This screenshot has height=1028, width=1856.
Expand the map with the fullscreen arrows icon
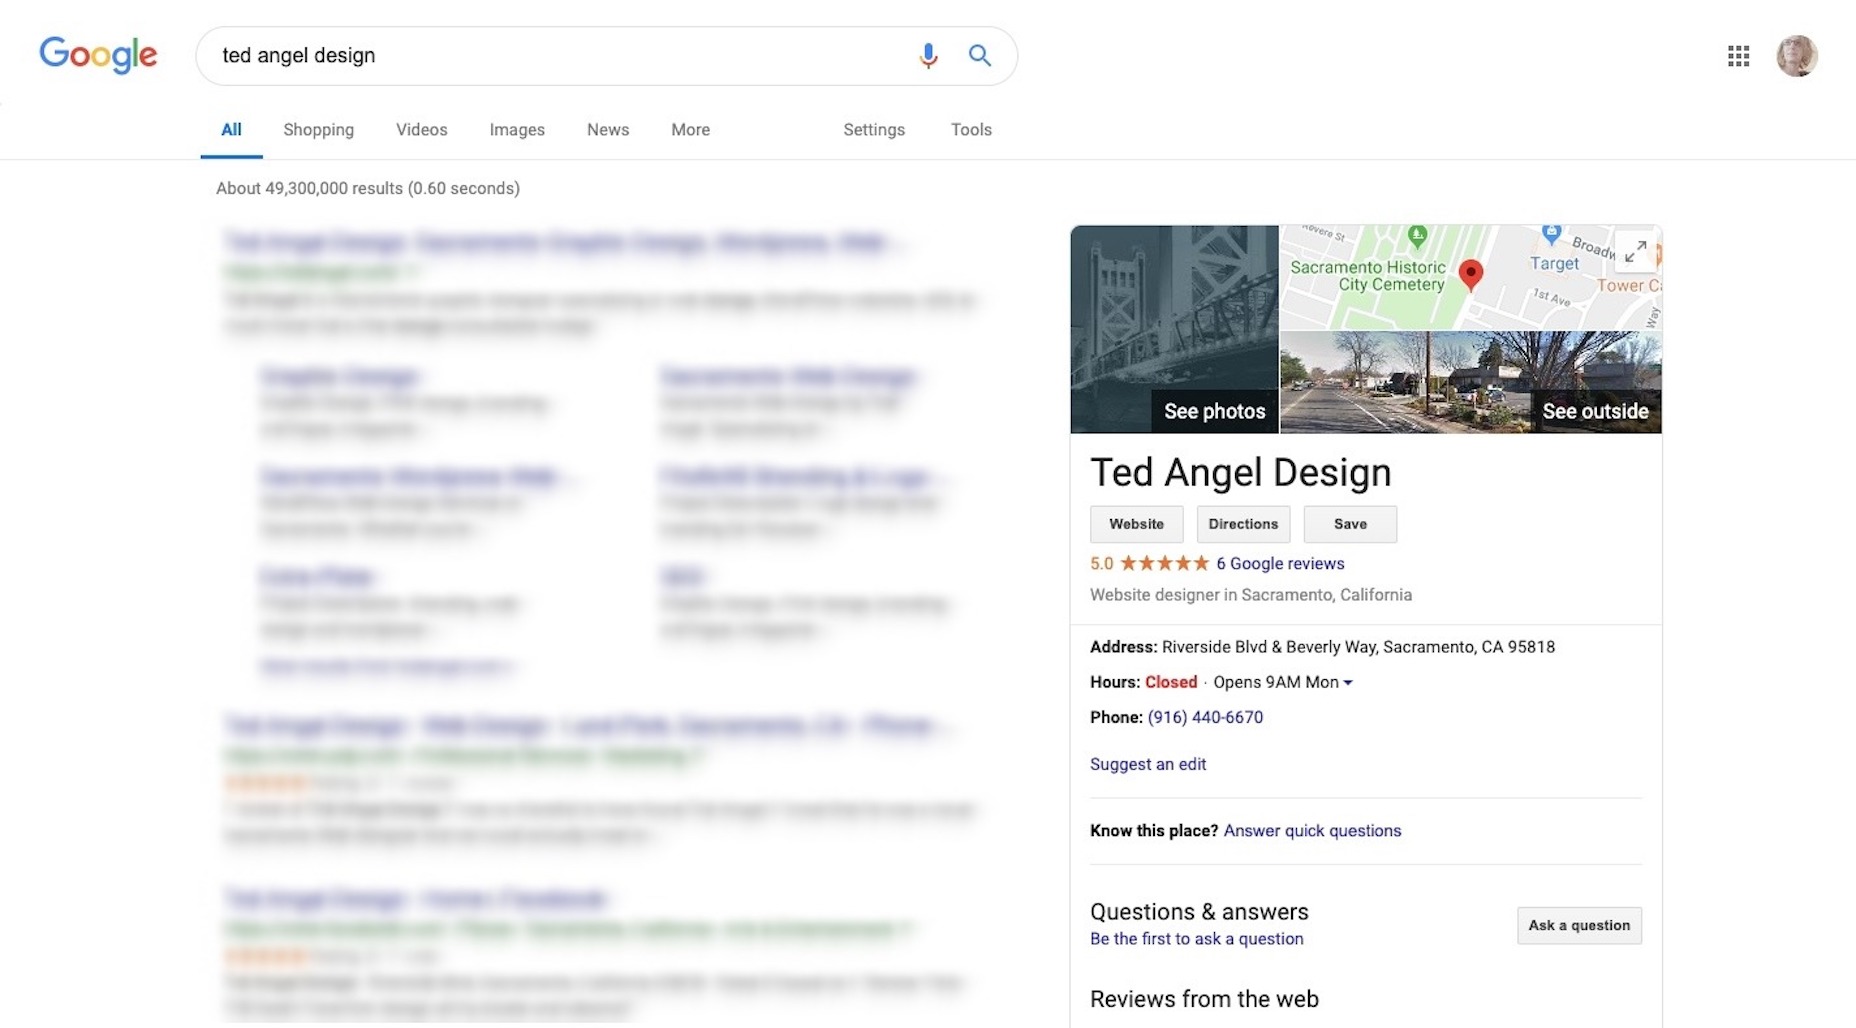point(1635,251)
